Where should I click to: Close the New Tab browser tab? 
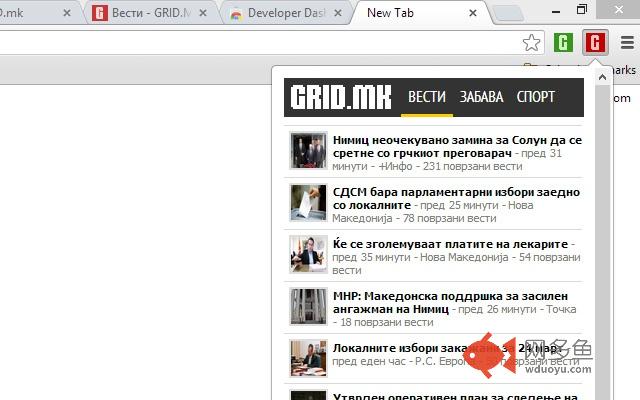[473, 13]
